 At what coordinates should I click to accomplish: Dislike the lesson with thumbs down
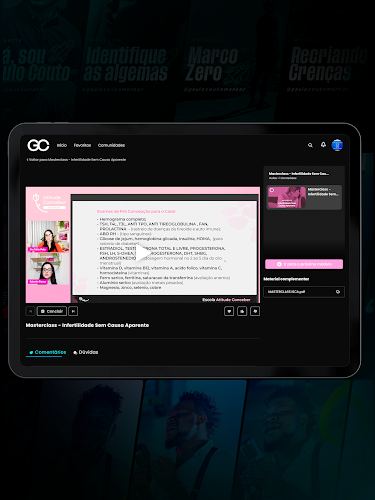click(255, 311)
